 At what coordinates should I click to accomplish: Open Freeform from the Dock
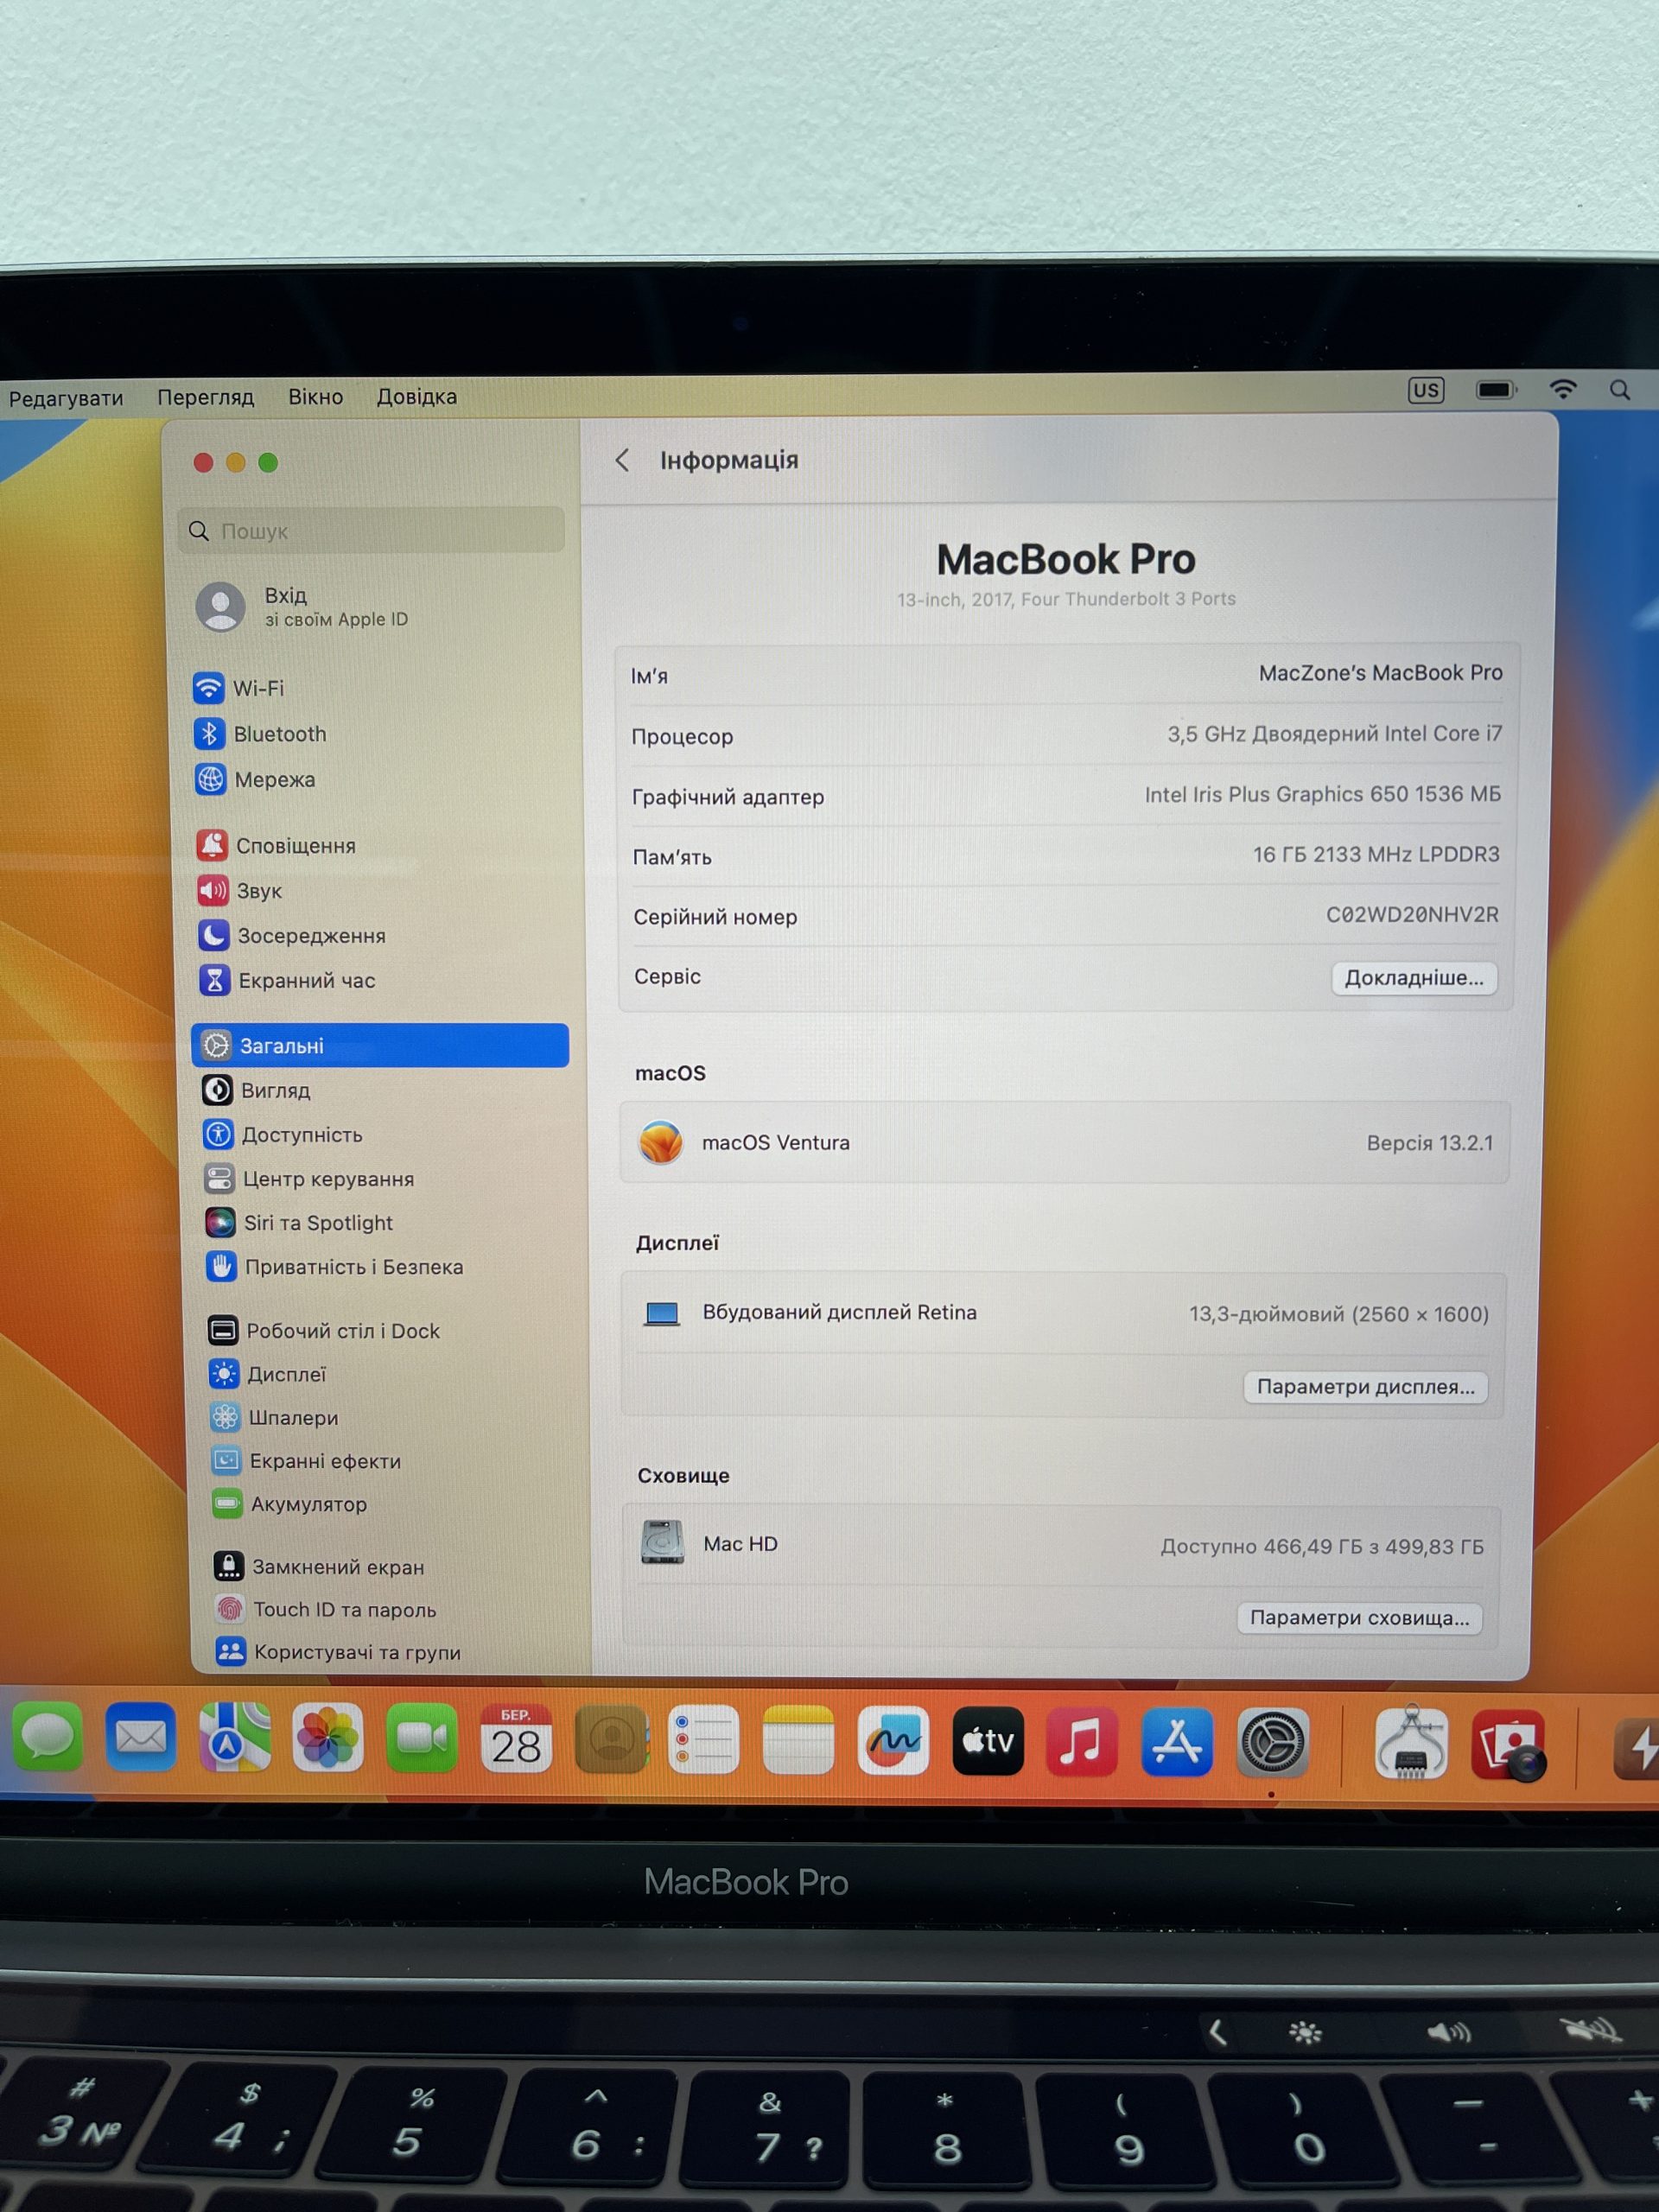893,1742
